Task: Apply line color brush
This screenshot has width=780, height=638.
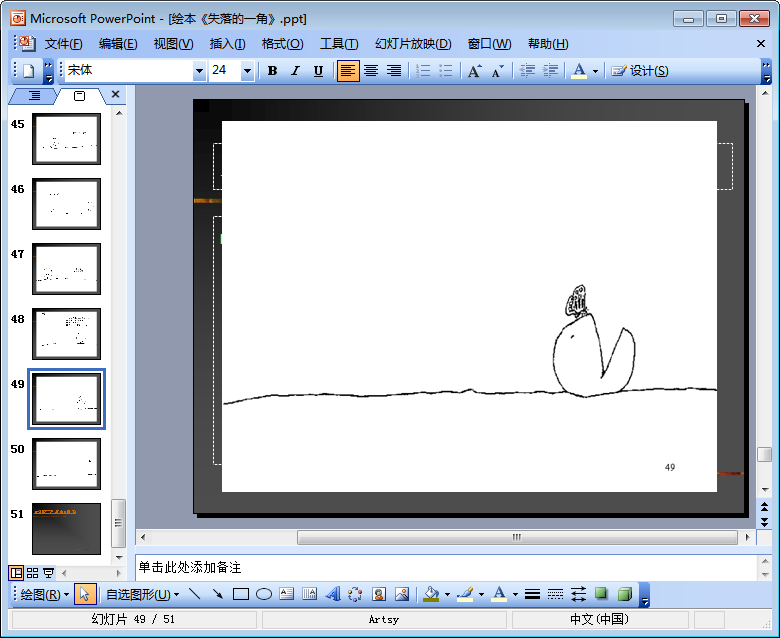Action: point(465,594)
